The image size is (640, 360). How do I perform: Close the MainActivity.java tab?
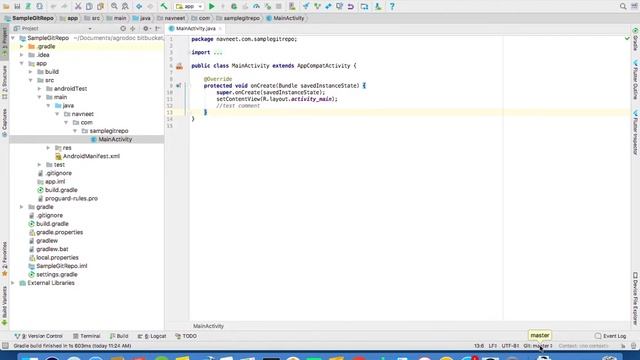point(220,29)
